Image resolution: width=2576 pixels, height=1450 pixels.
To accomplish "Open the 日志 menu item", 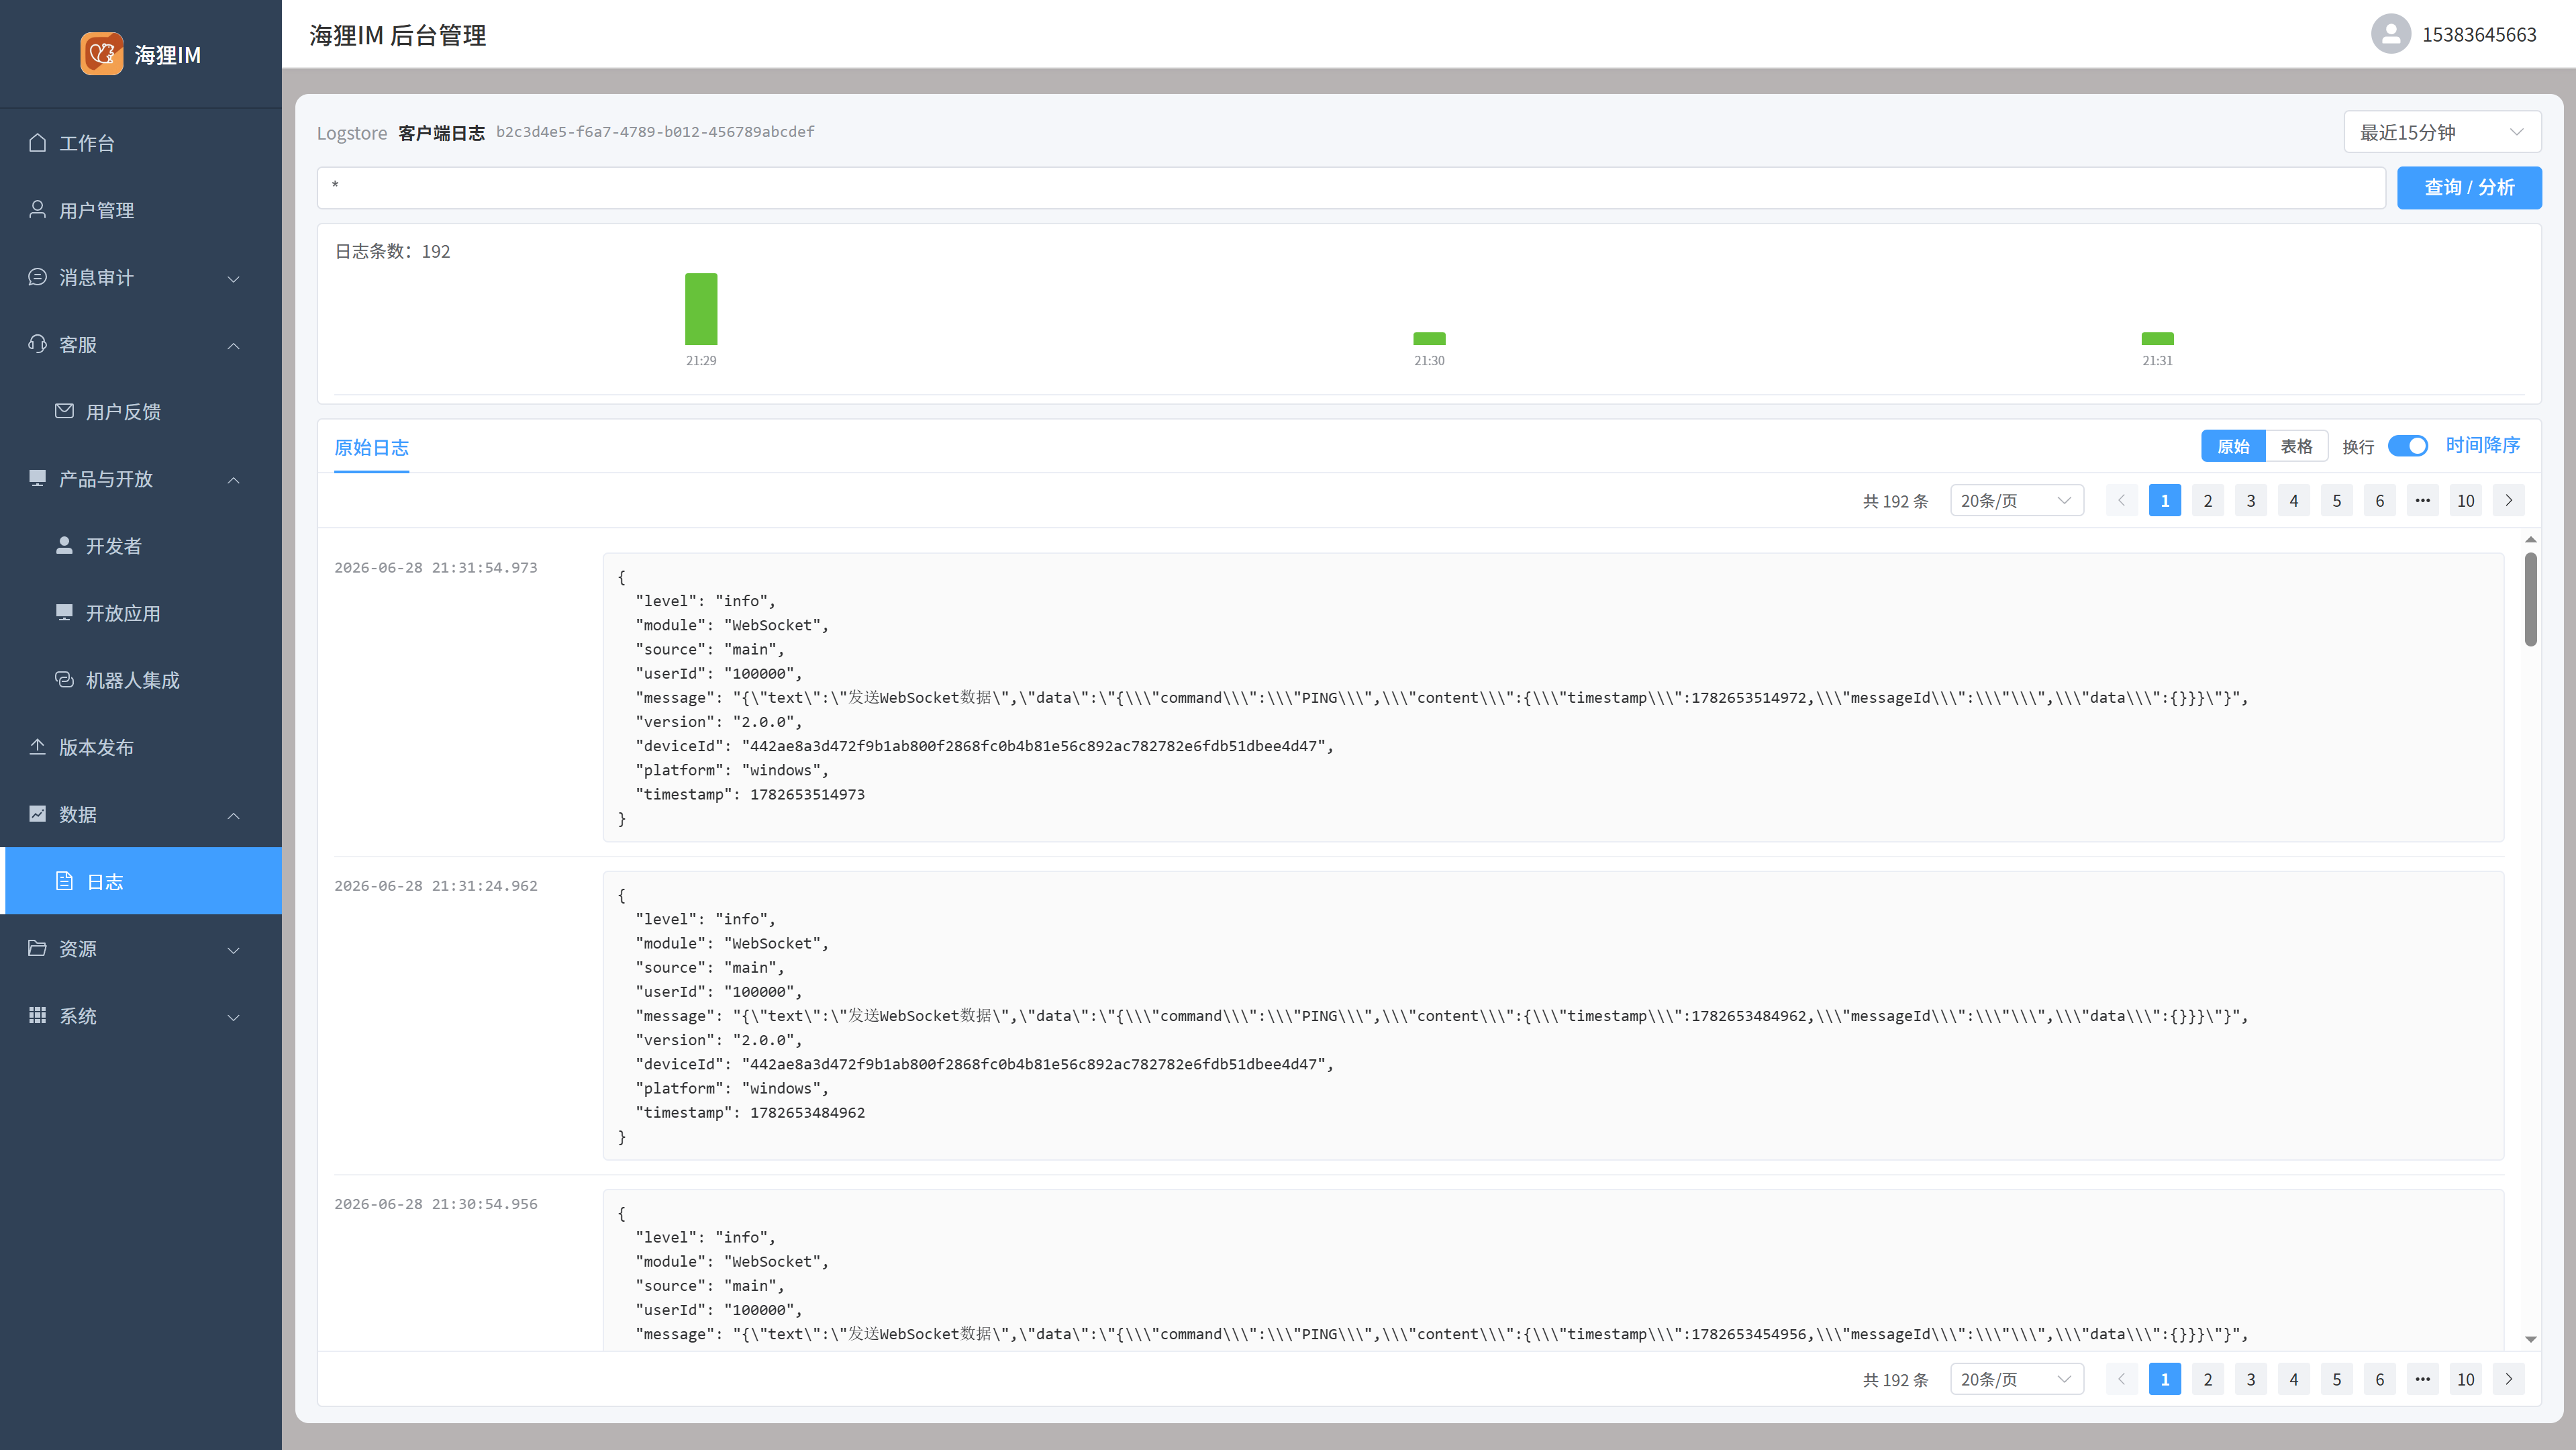I will (x=141, y=881).
